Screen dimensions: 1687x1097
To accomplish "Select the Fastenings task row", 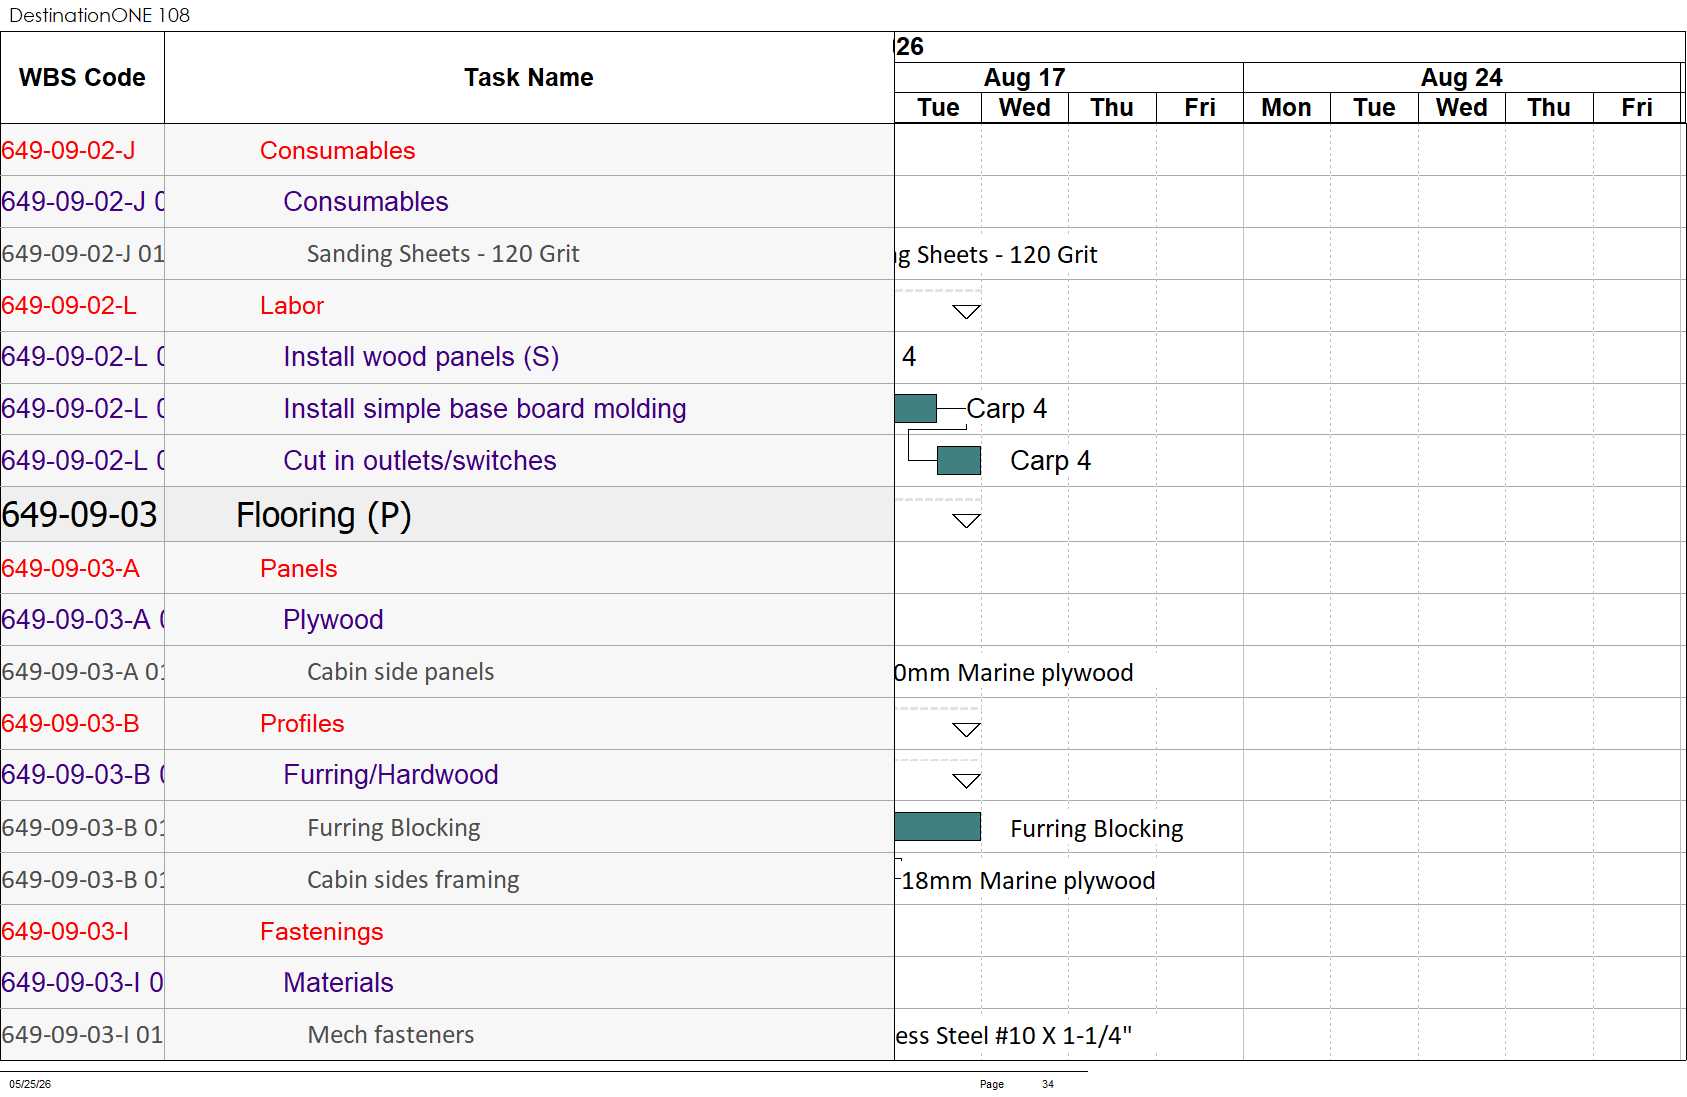I will pos(447,931).
